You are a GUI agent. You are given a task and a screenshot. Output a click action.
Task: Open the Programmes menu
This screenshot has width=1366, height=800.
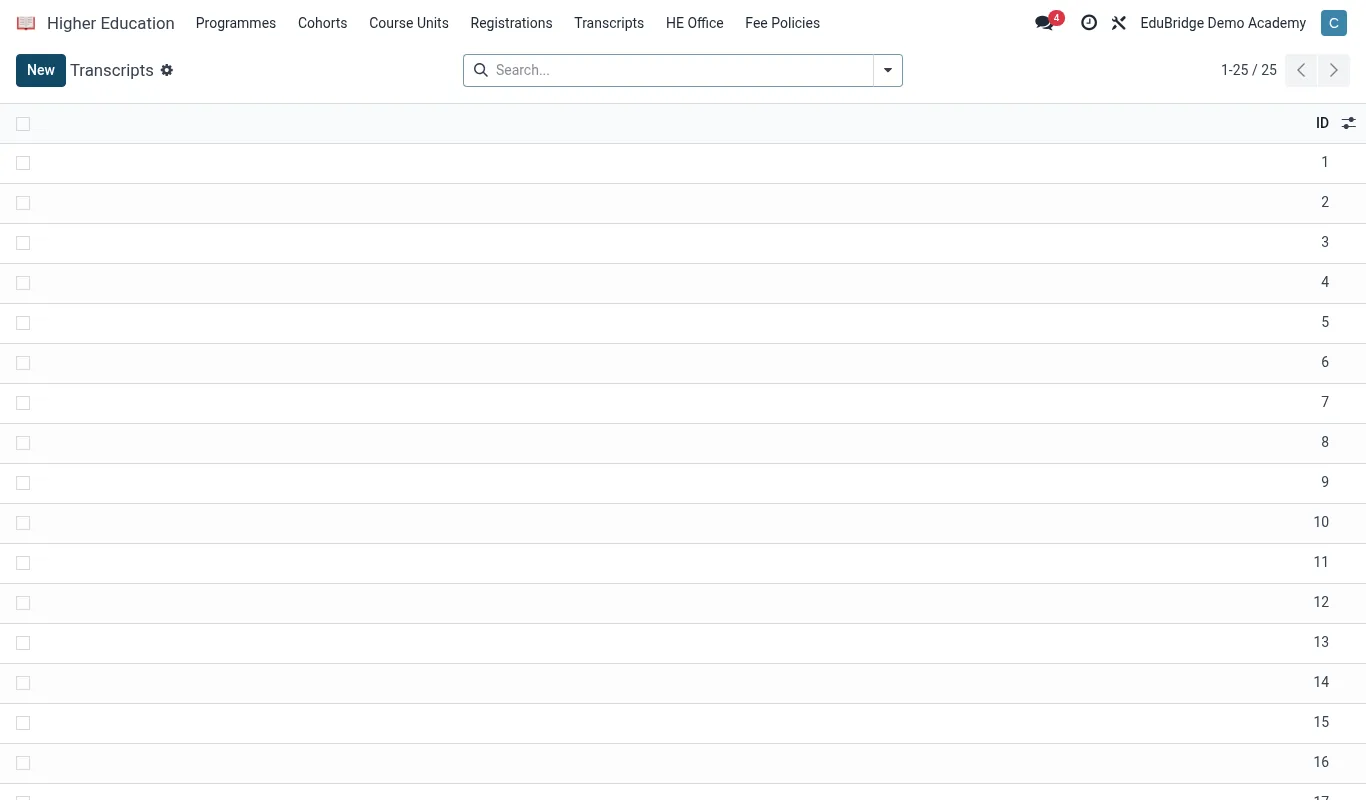[236, 23]
